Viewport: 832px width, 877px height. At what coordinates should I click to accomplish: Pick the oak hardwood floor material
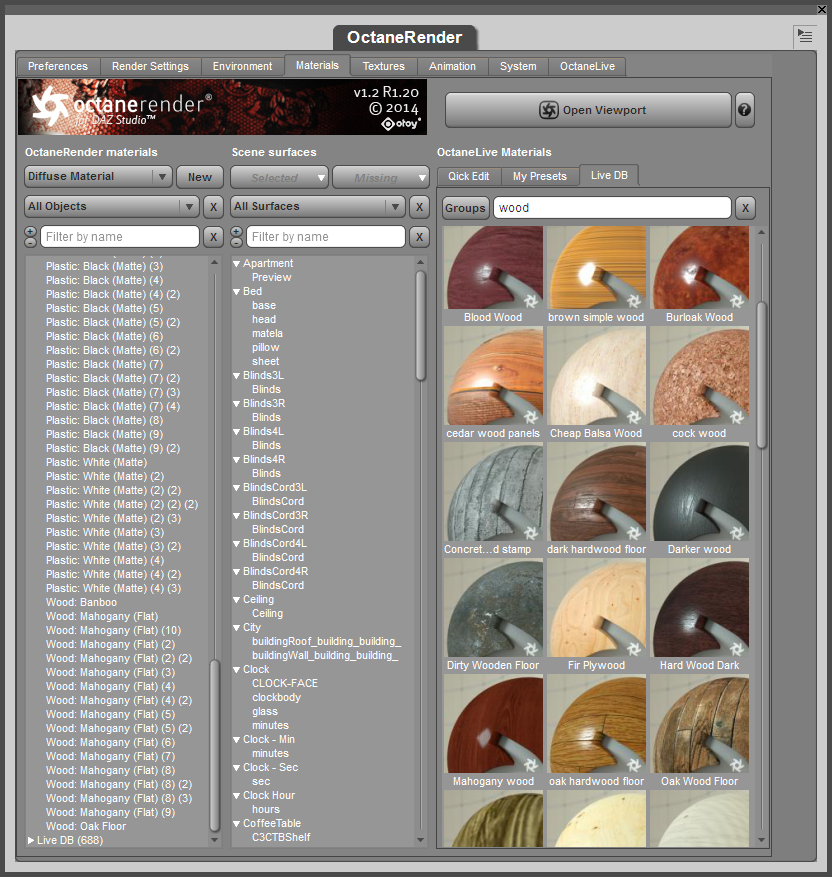click(596, 724)
